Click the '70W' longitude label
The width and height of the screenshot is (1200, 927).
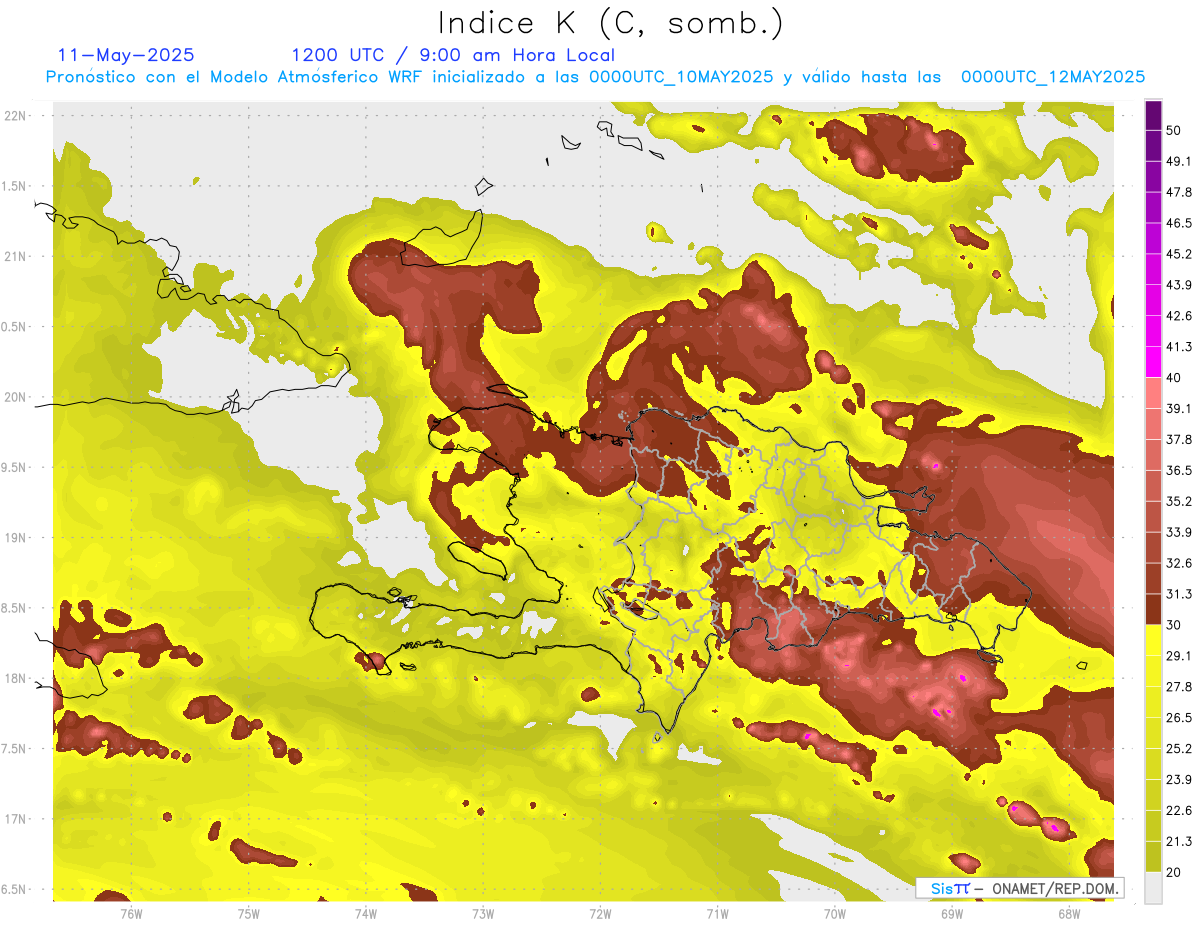point(834,913)
